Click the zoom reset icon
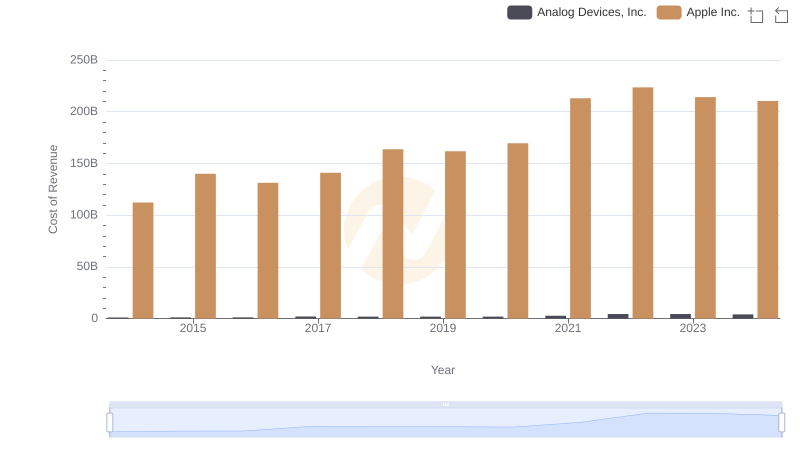 click(781, 15)
